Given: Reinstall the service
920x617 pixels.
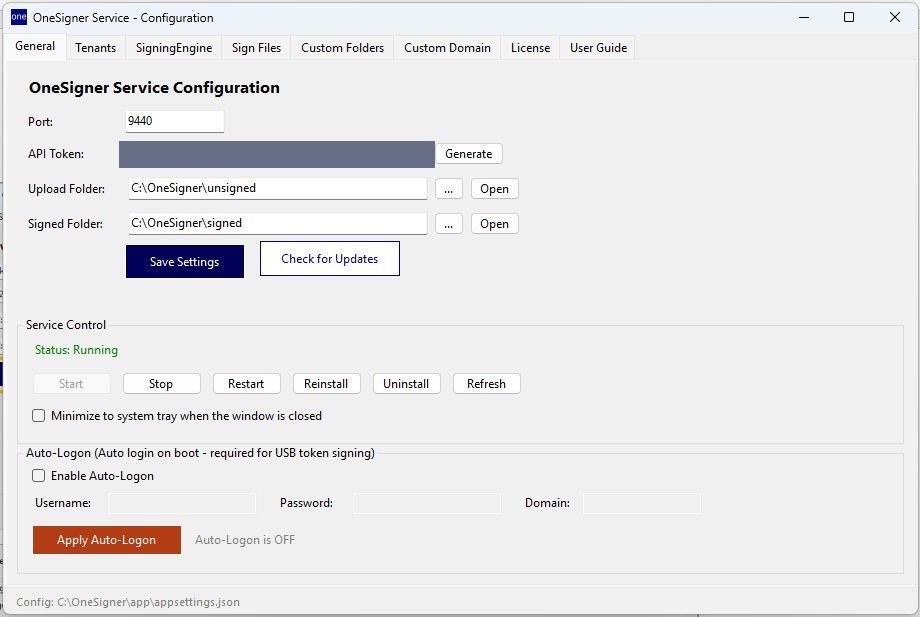Looking at the screenshot, I should point(326,384).
